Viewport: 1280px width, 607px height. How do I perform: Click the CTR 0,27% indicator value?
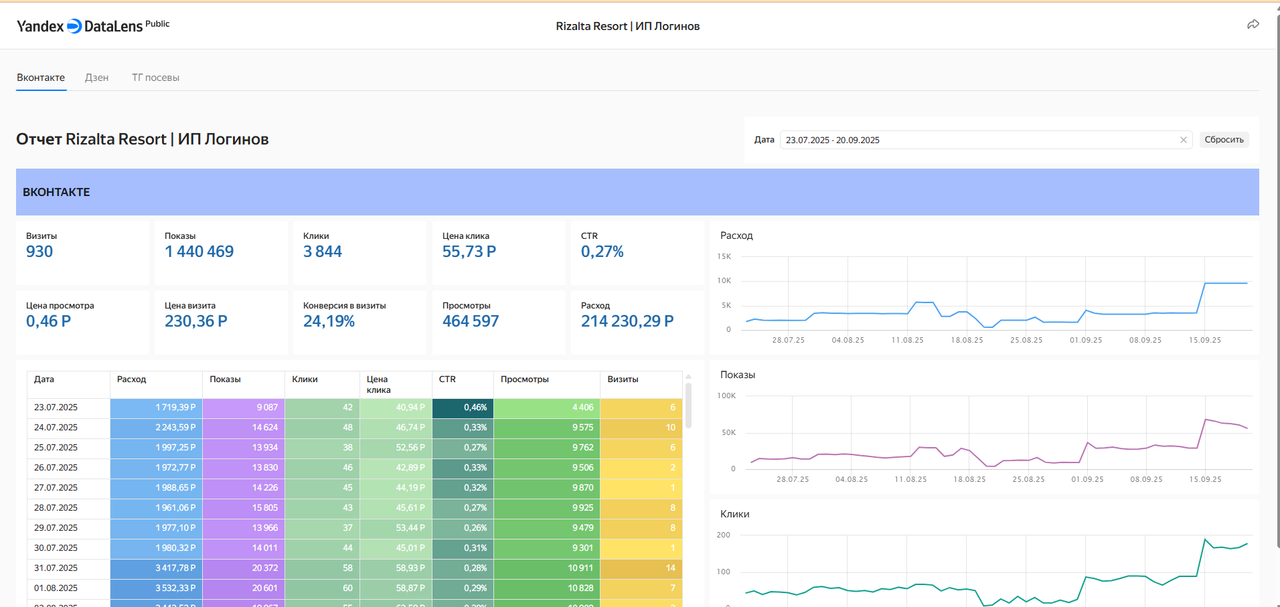602,252
